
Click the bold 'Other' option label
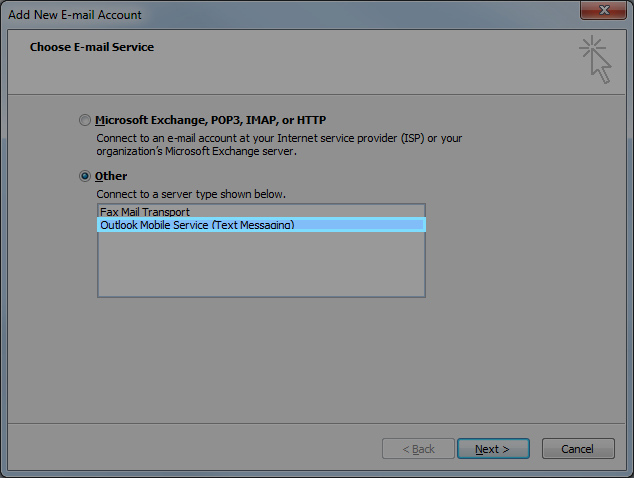111,176
